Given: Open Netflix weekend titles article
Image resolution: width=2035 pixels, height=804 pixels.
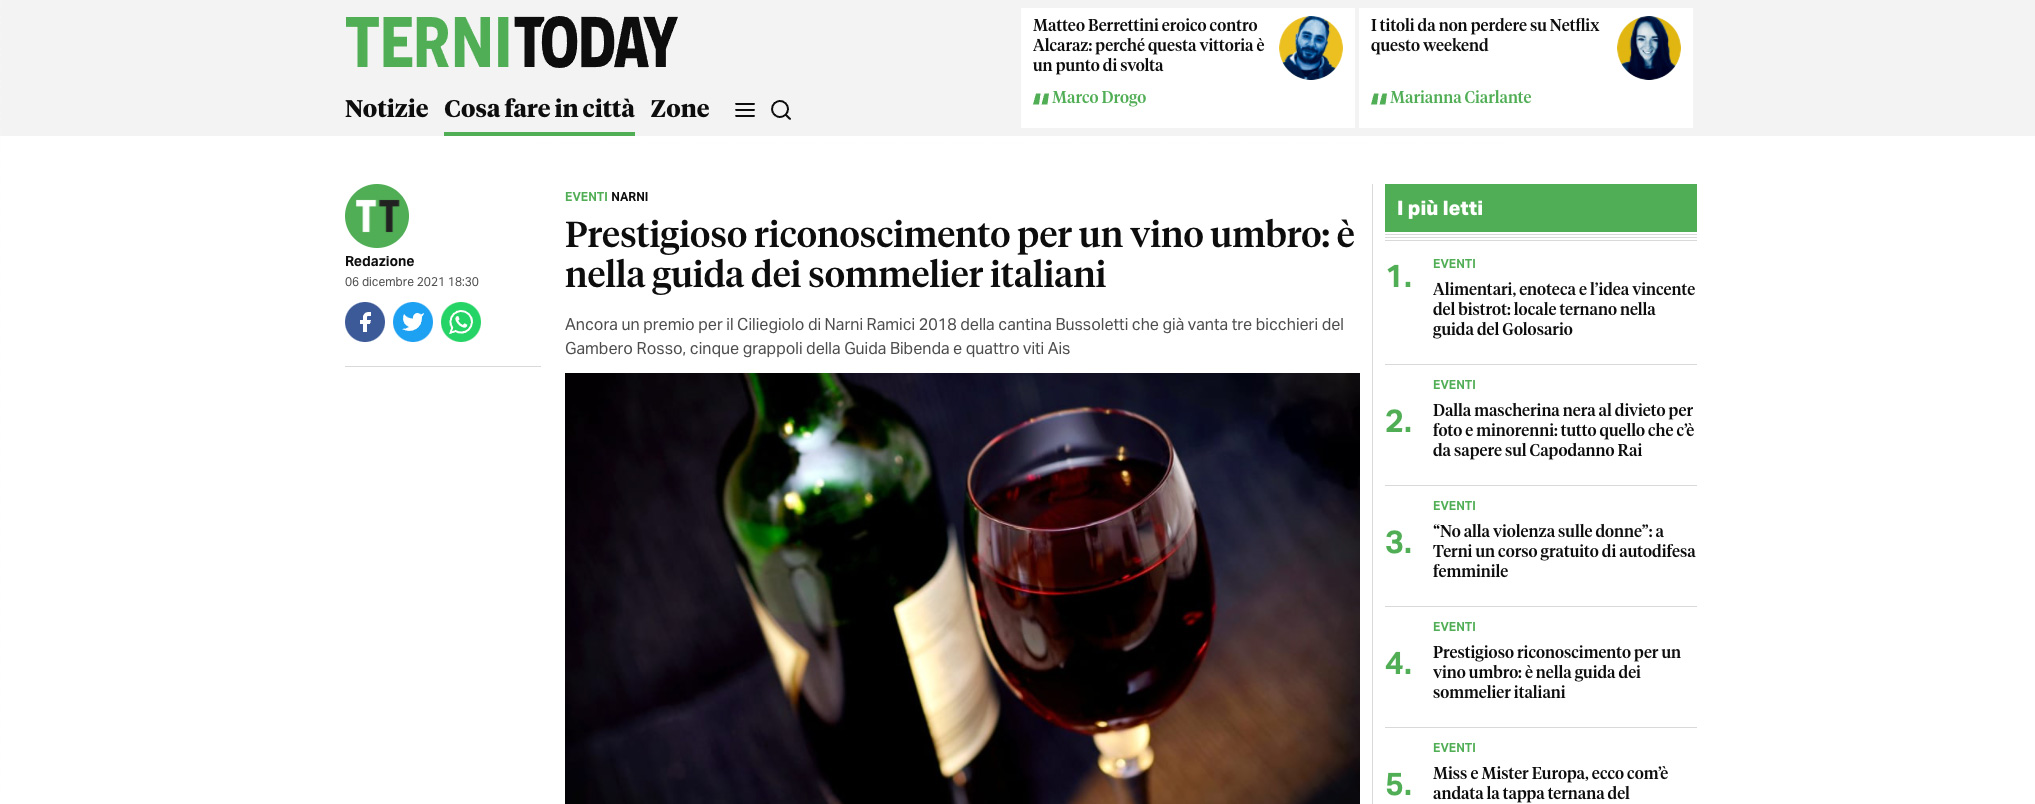Looking at the screenshot, I should [1485, 35].
